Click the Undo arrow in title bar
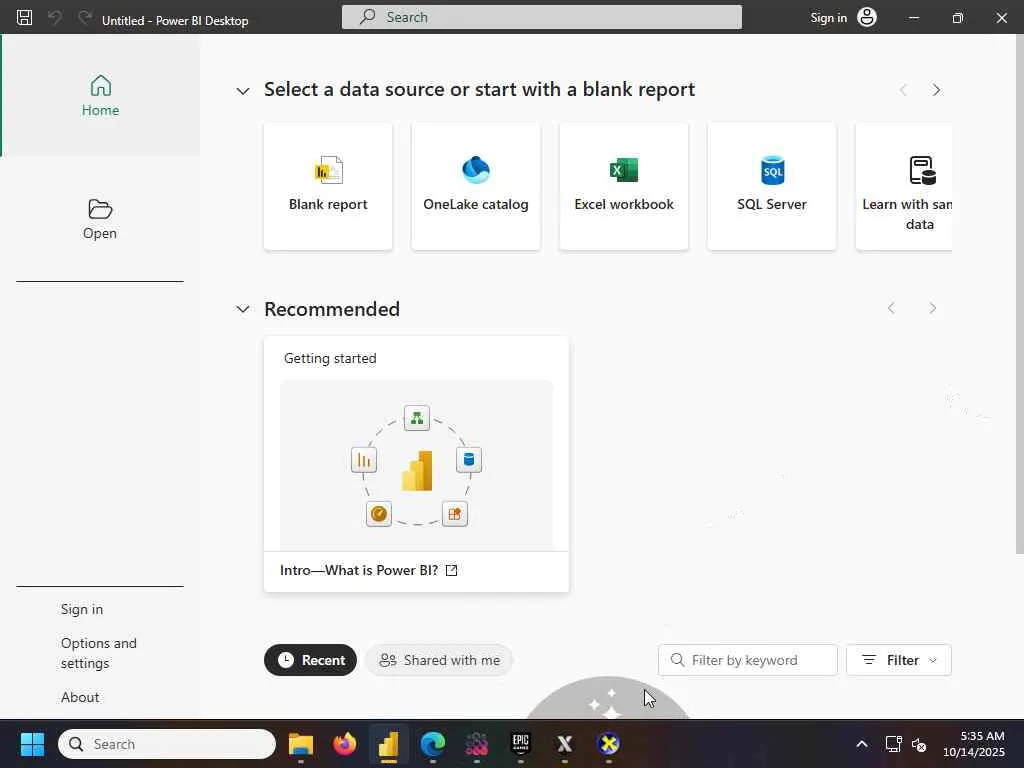 pyautogui.click(x=55, y=18)
